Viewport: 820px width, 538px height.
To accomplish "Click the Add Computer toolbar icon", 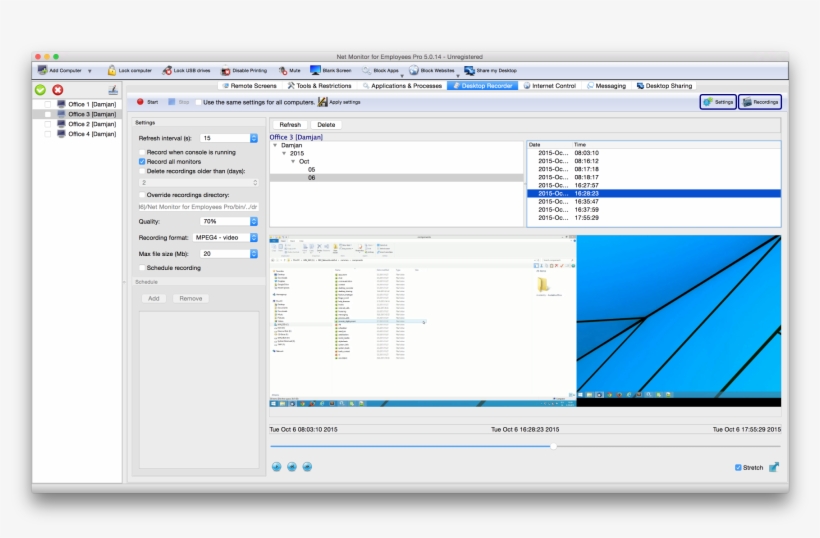I will (42, 70).
